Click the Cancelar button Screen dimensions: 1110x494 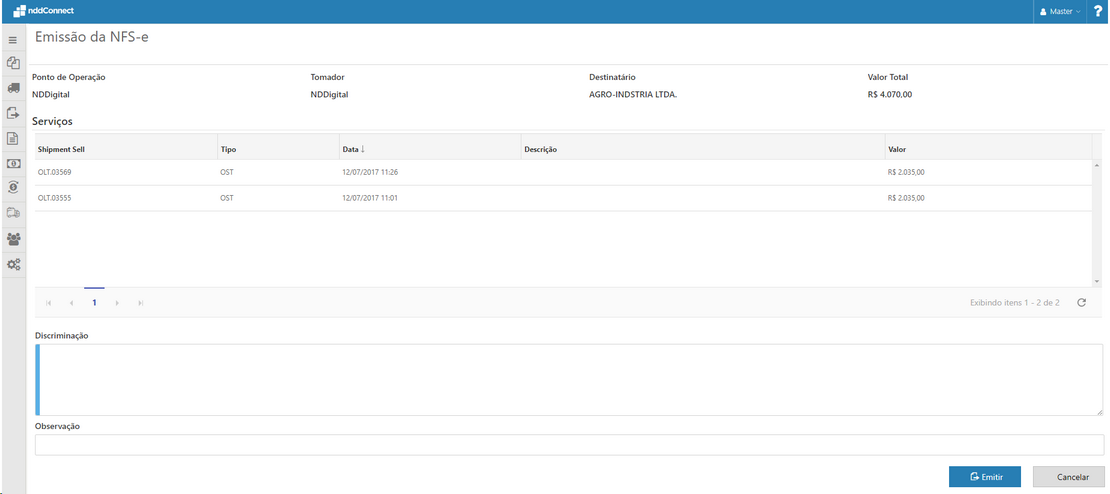(x=1068, y=477)
